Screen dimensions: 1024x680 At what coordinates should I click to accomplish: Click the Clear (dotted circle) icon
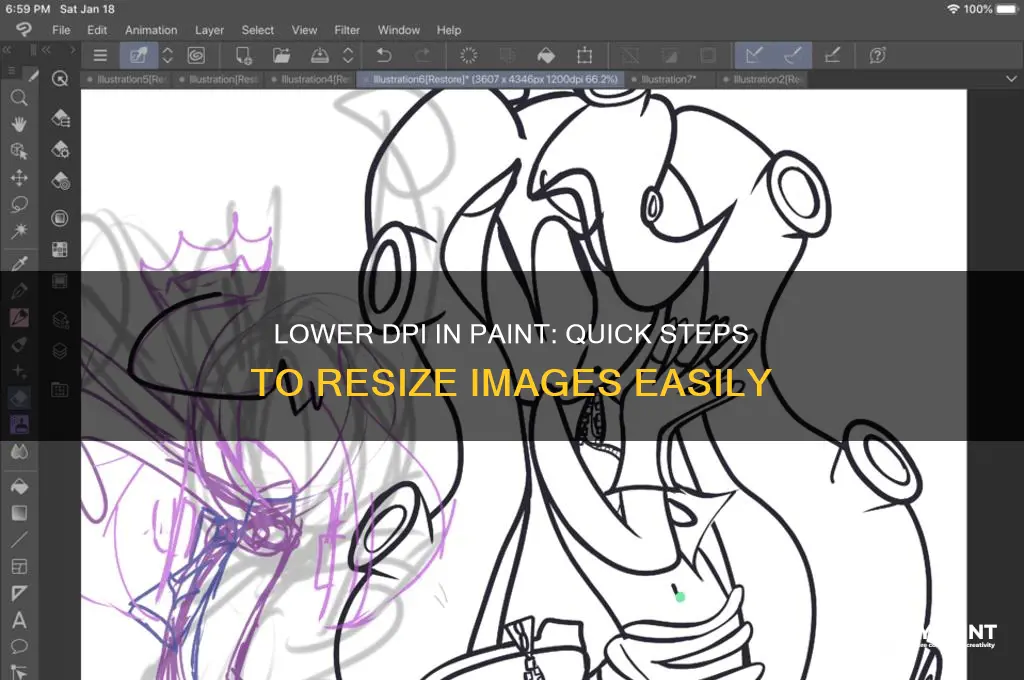(468, 56)
